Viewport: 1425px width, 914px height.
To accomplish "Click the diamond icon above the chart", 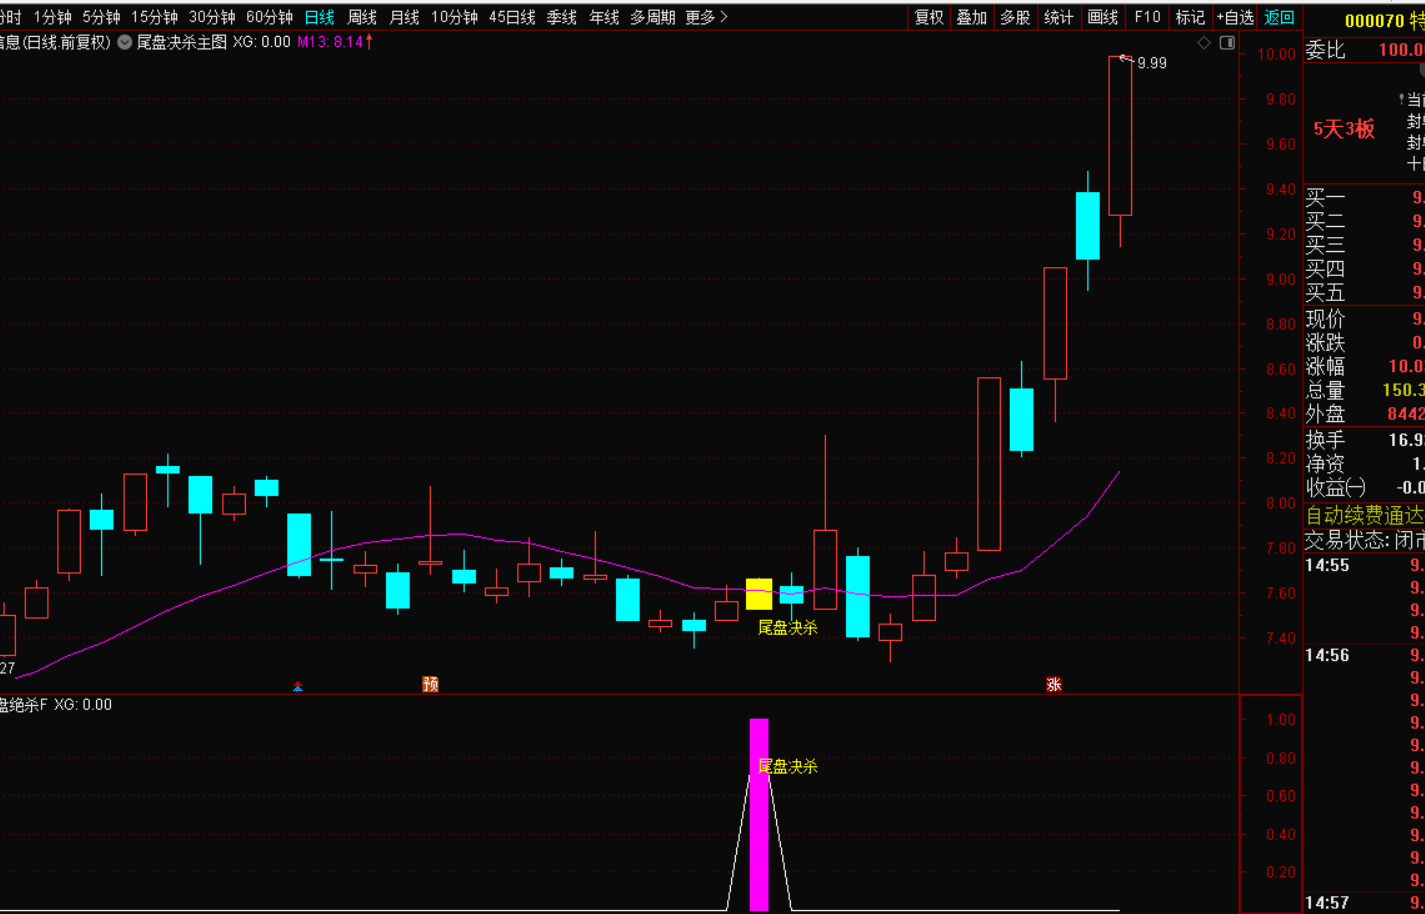I will [1204, 42].
